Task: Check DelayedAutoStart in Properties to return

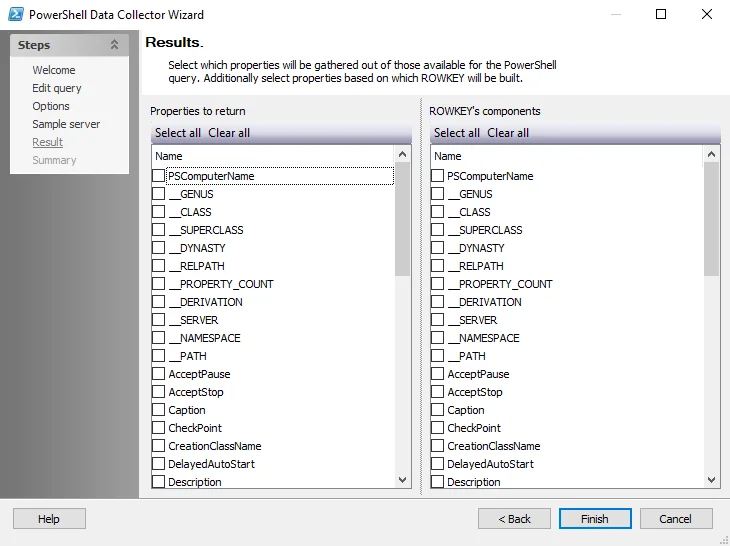Action: (x=159, y=464)
